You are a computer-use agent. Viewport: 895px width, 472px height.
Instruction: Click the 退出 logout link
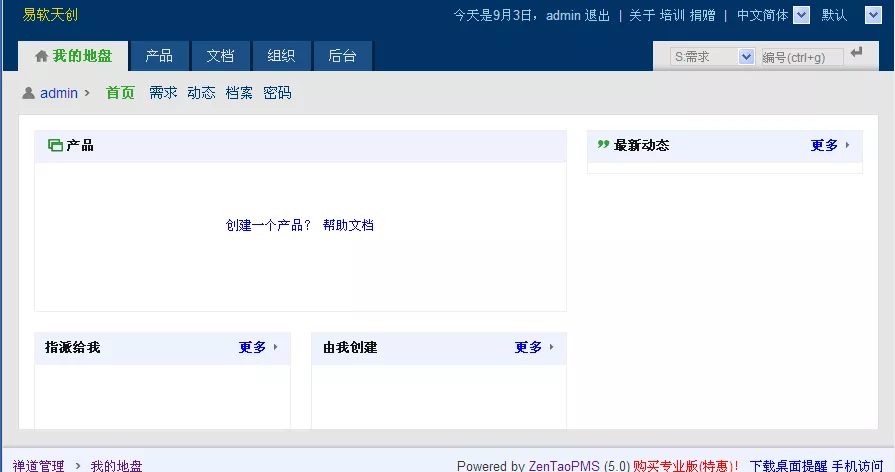click(x=598, y=15)
